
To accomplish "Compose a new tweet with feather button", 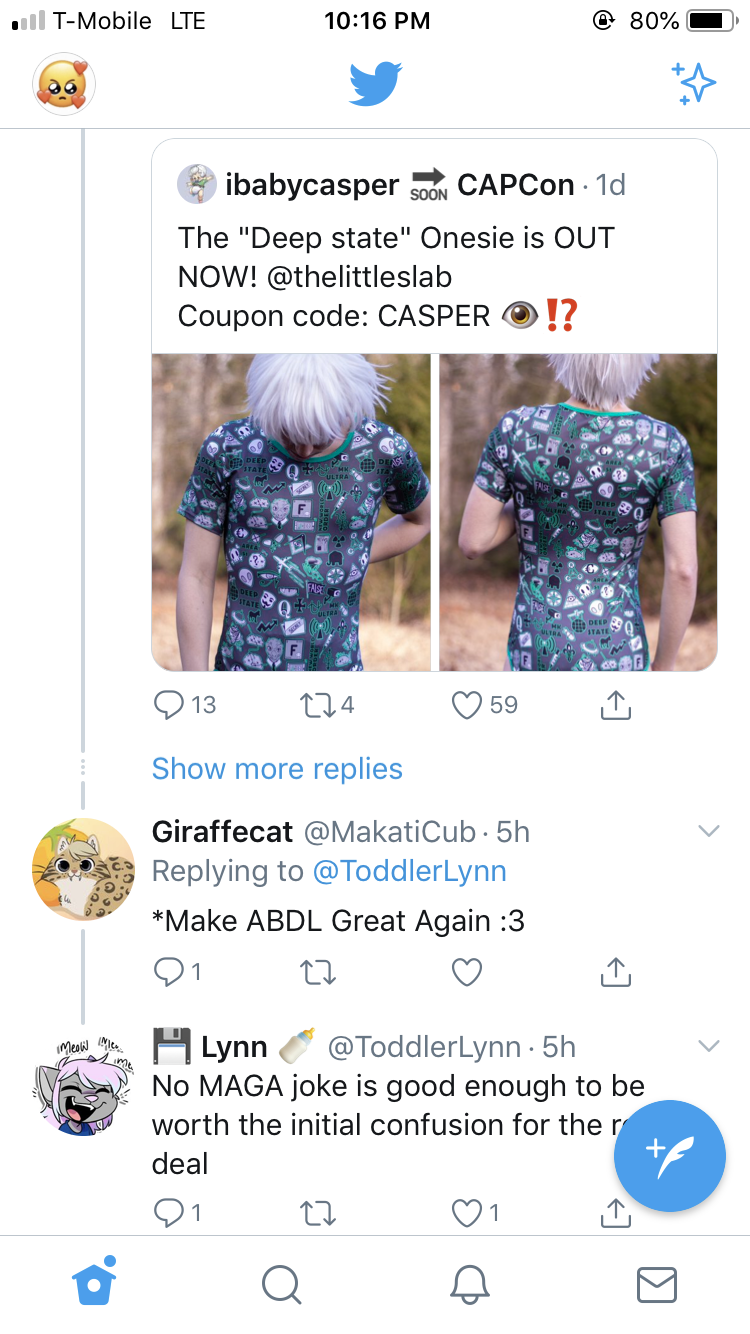I will (669, 1156).
